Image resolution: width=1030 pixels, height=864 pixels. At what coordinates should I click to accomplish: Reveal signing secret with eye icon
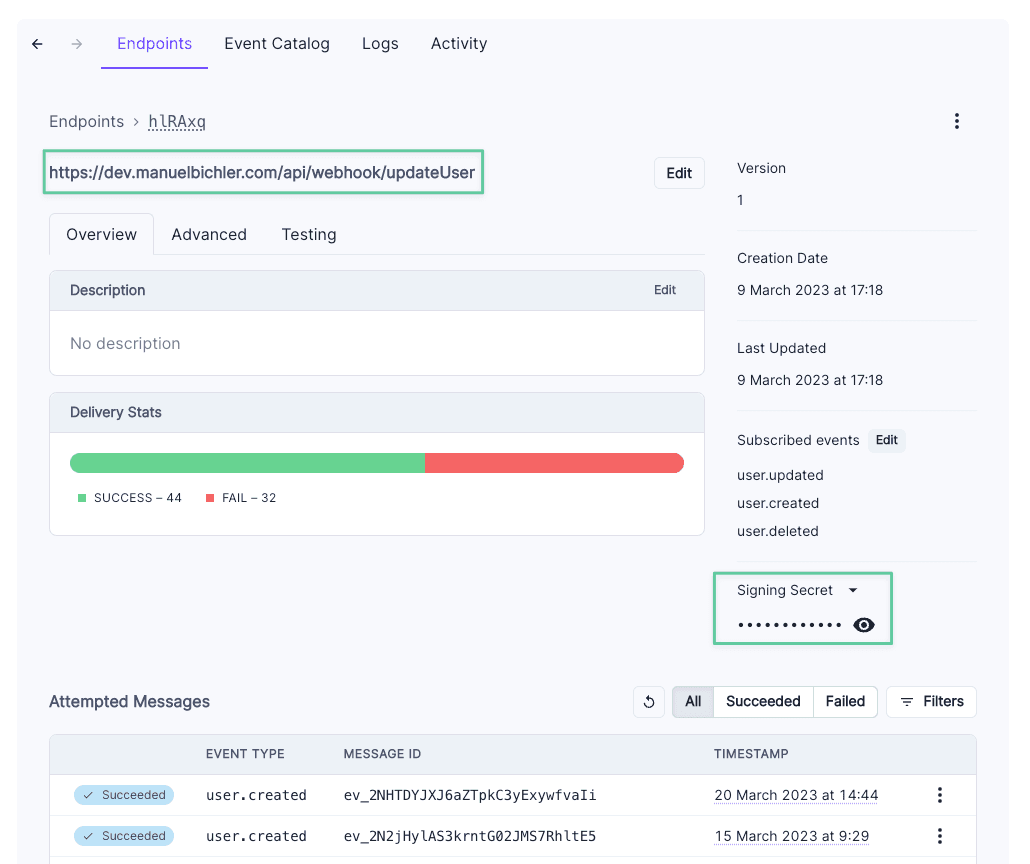[x=863, y=625]
